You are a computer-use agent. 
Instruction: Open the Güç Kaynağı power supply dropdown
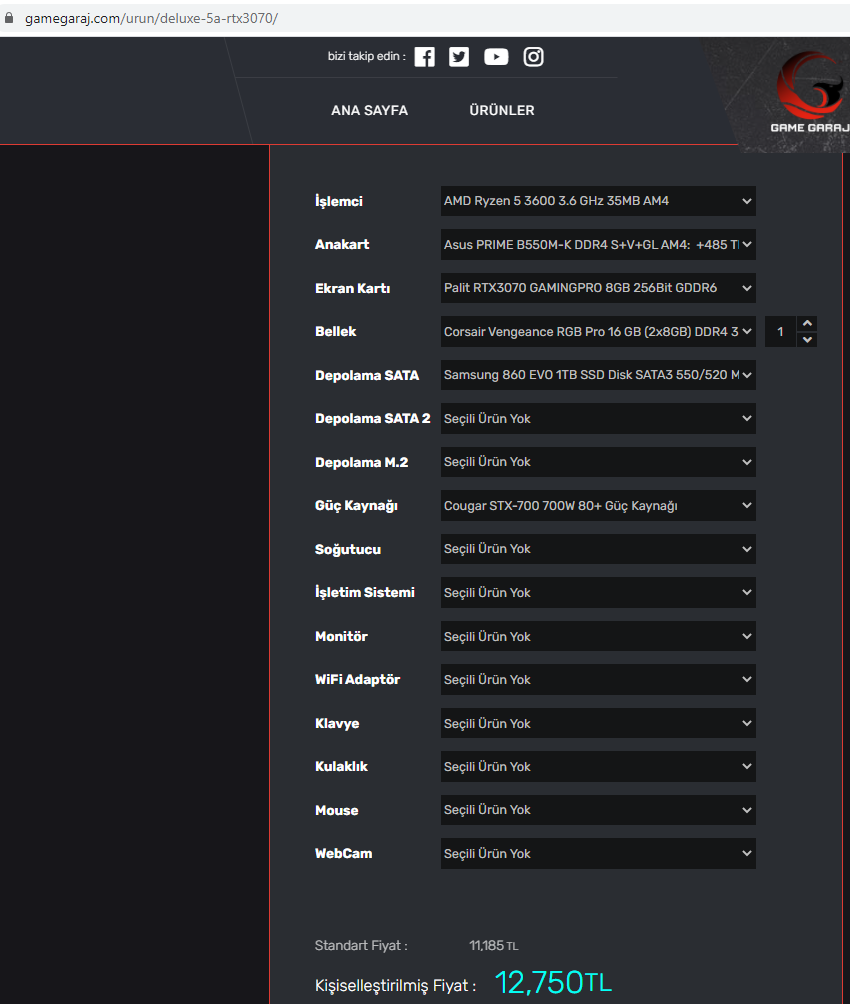click(598, 506)
